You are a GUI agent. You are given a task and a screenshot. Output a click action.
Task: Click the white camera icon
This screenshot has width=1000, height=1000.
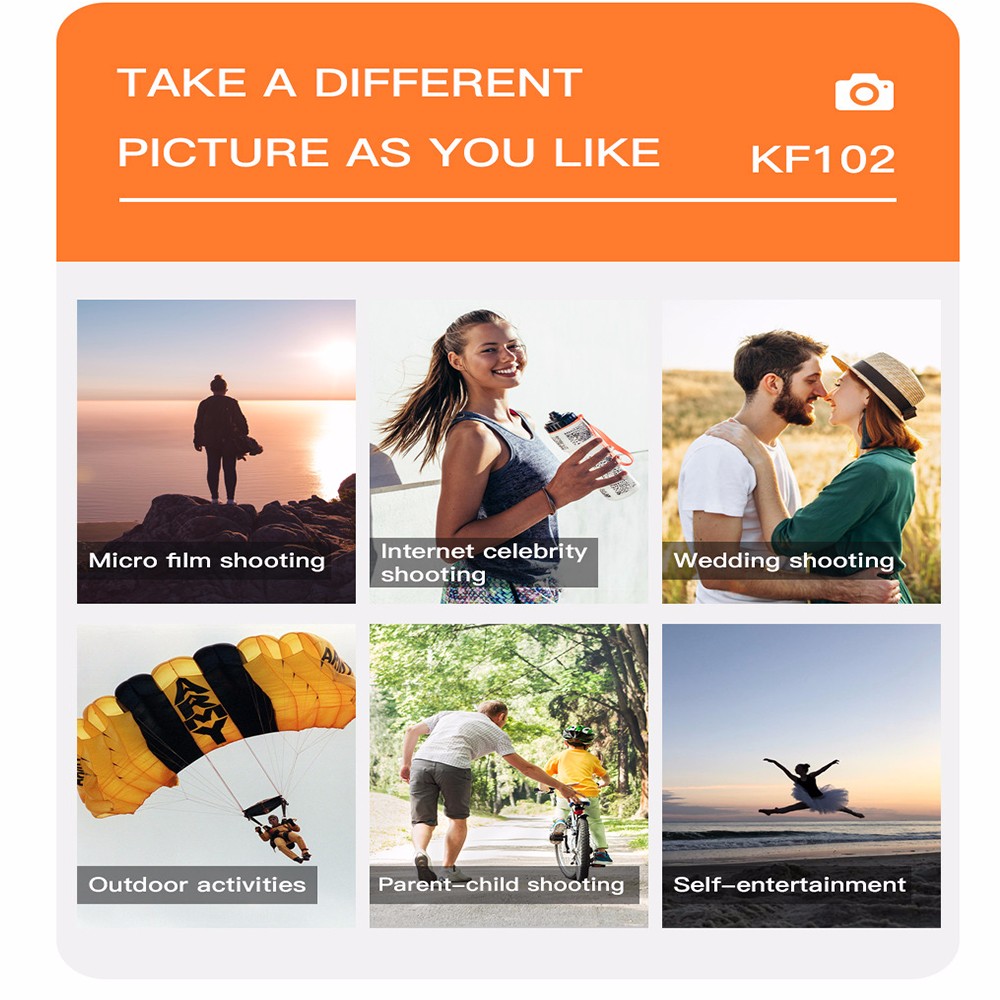[864, 92]
